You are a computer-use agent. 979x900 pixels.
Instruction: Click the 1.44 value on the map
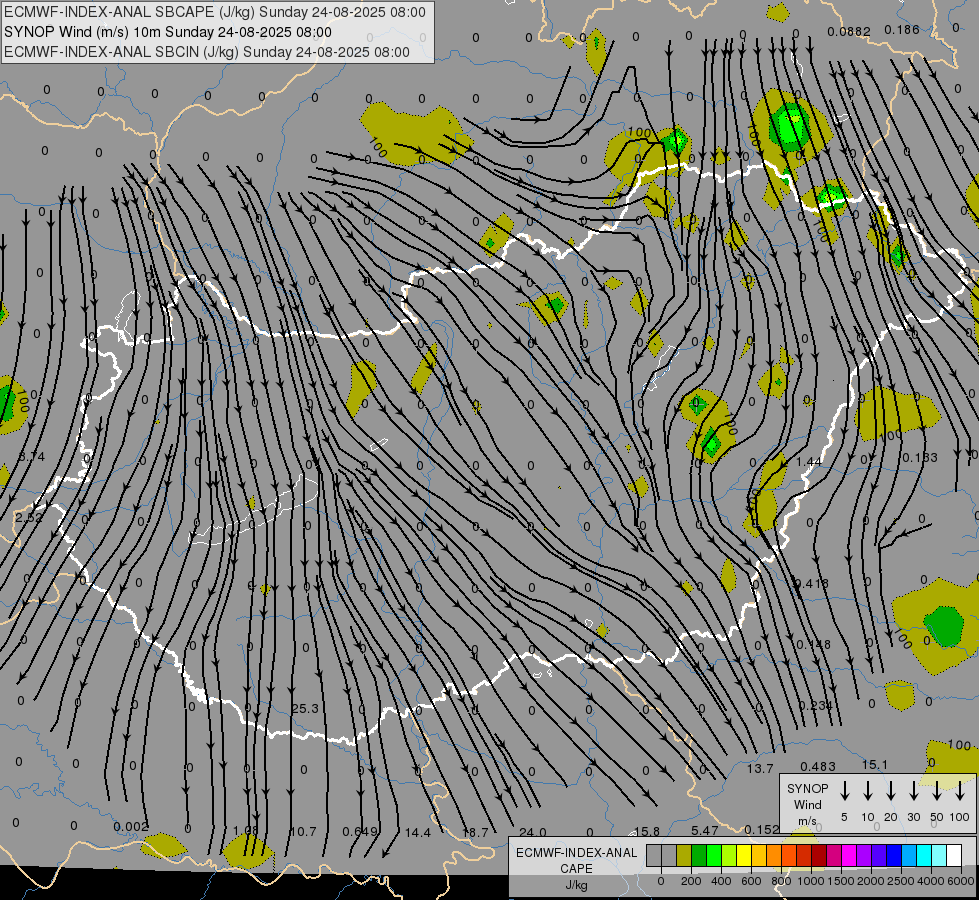tap(809, 461)
